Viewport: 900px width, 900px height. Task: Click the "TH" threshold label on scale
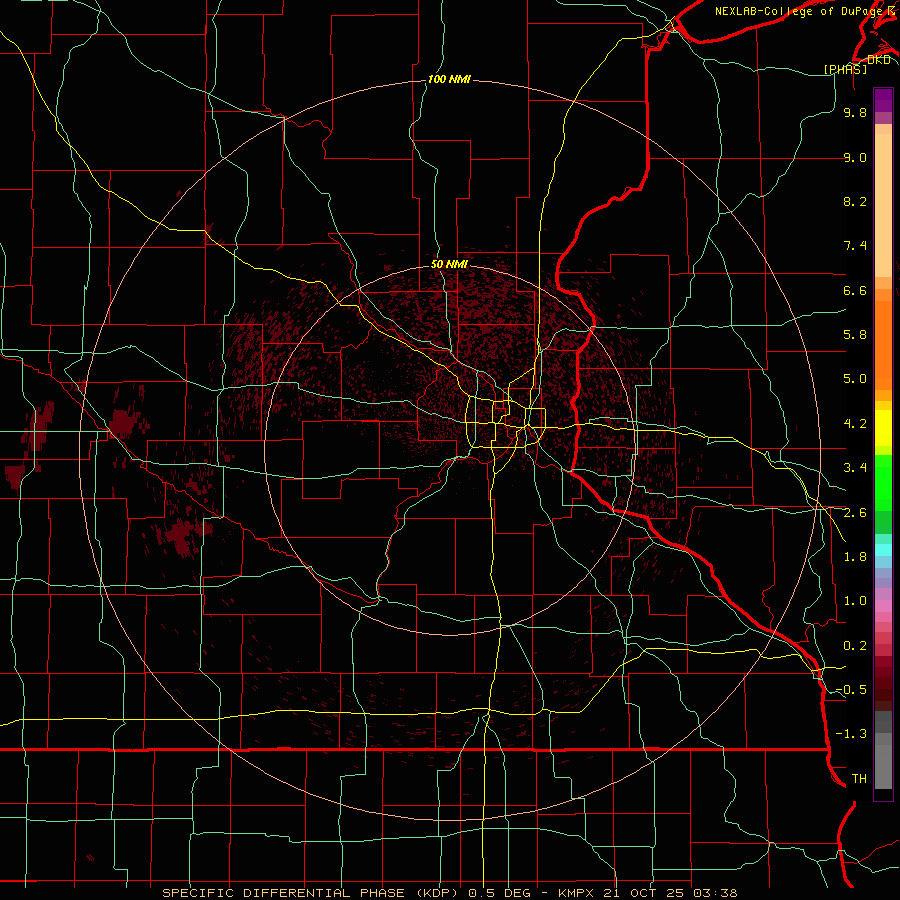(x=859, y=779)
